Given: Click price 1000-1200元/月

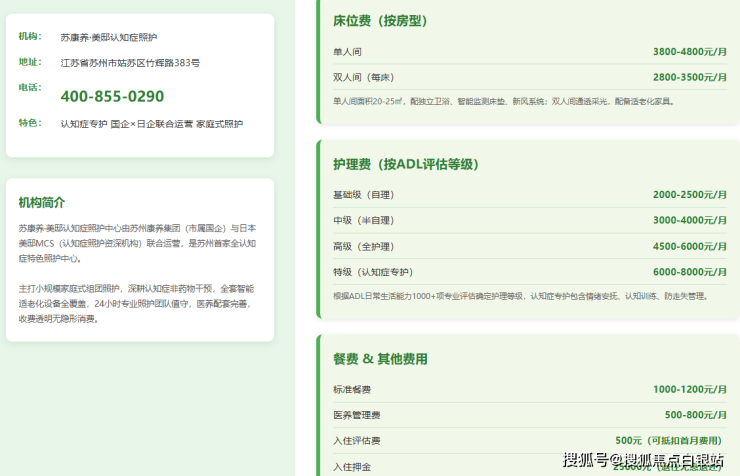Looking at the screenshot, I should (690, 389).
